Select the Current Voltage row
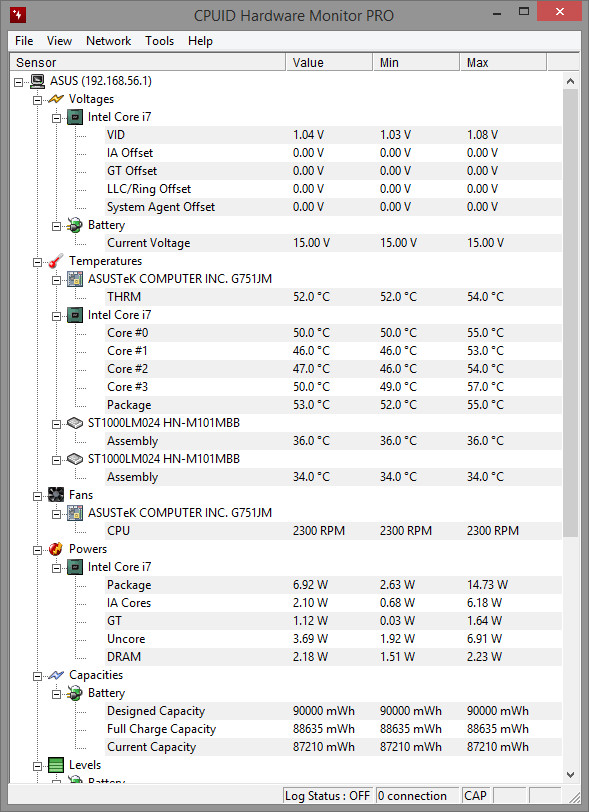Screen dimensions: 589x812 [334, 243]
